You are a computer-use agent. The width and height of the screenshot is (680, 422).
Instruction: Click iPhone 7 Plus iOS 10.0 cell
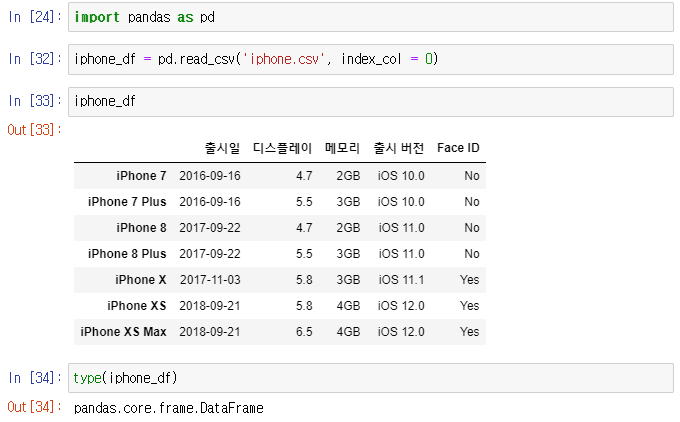point(401,202)
